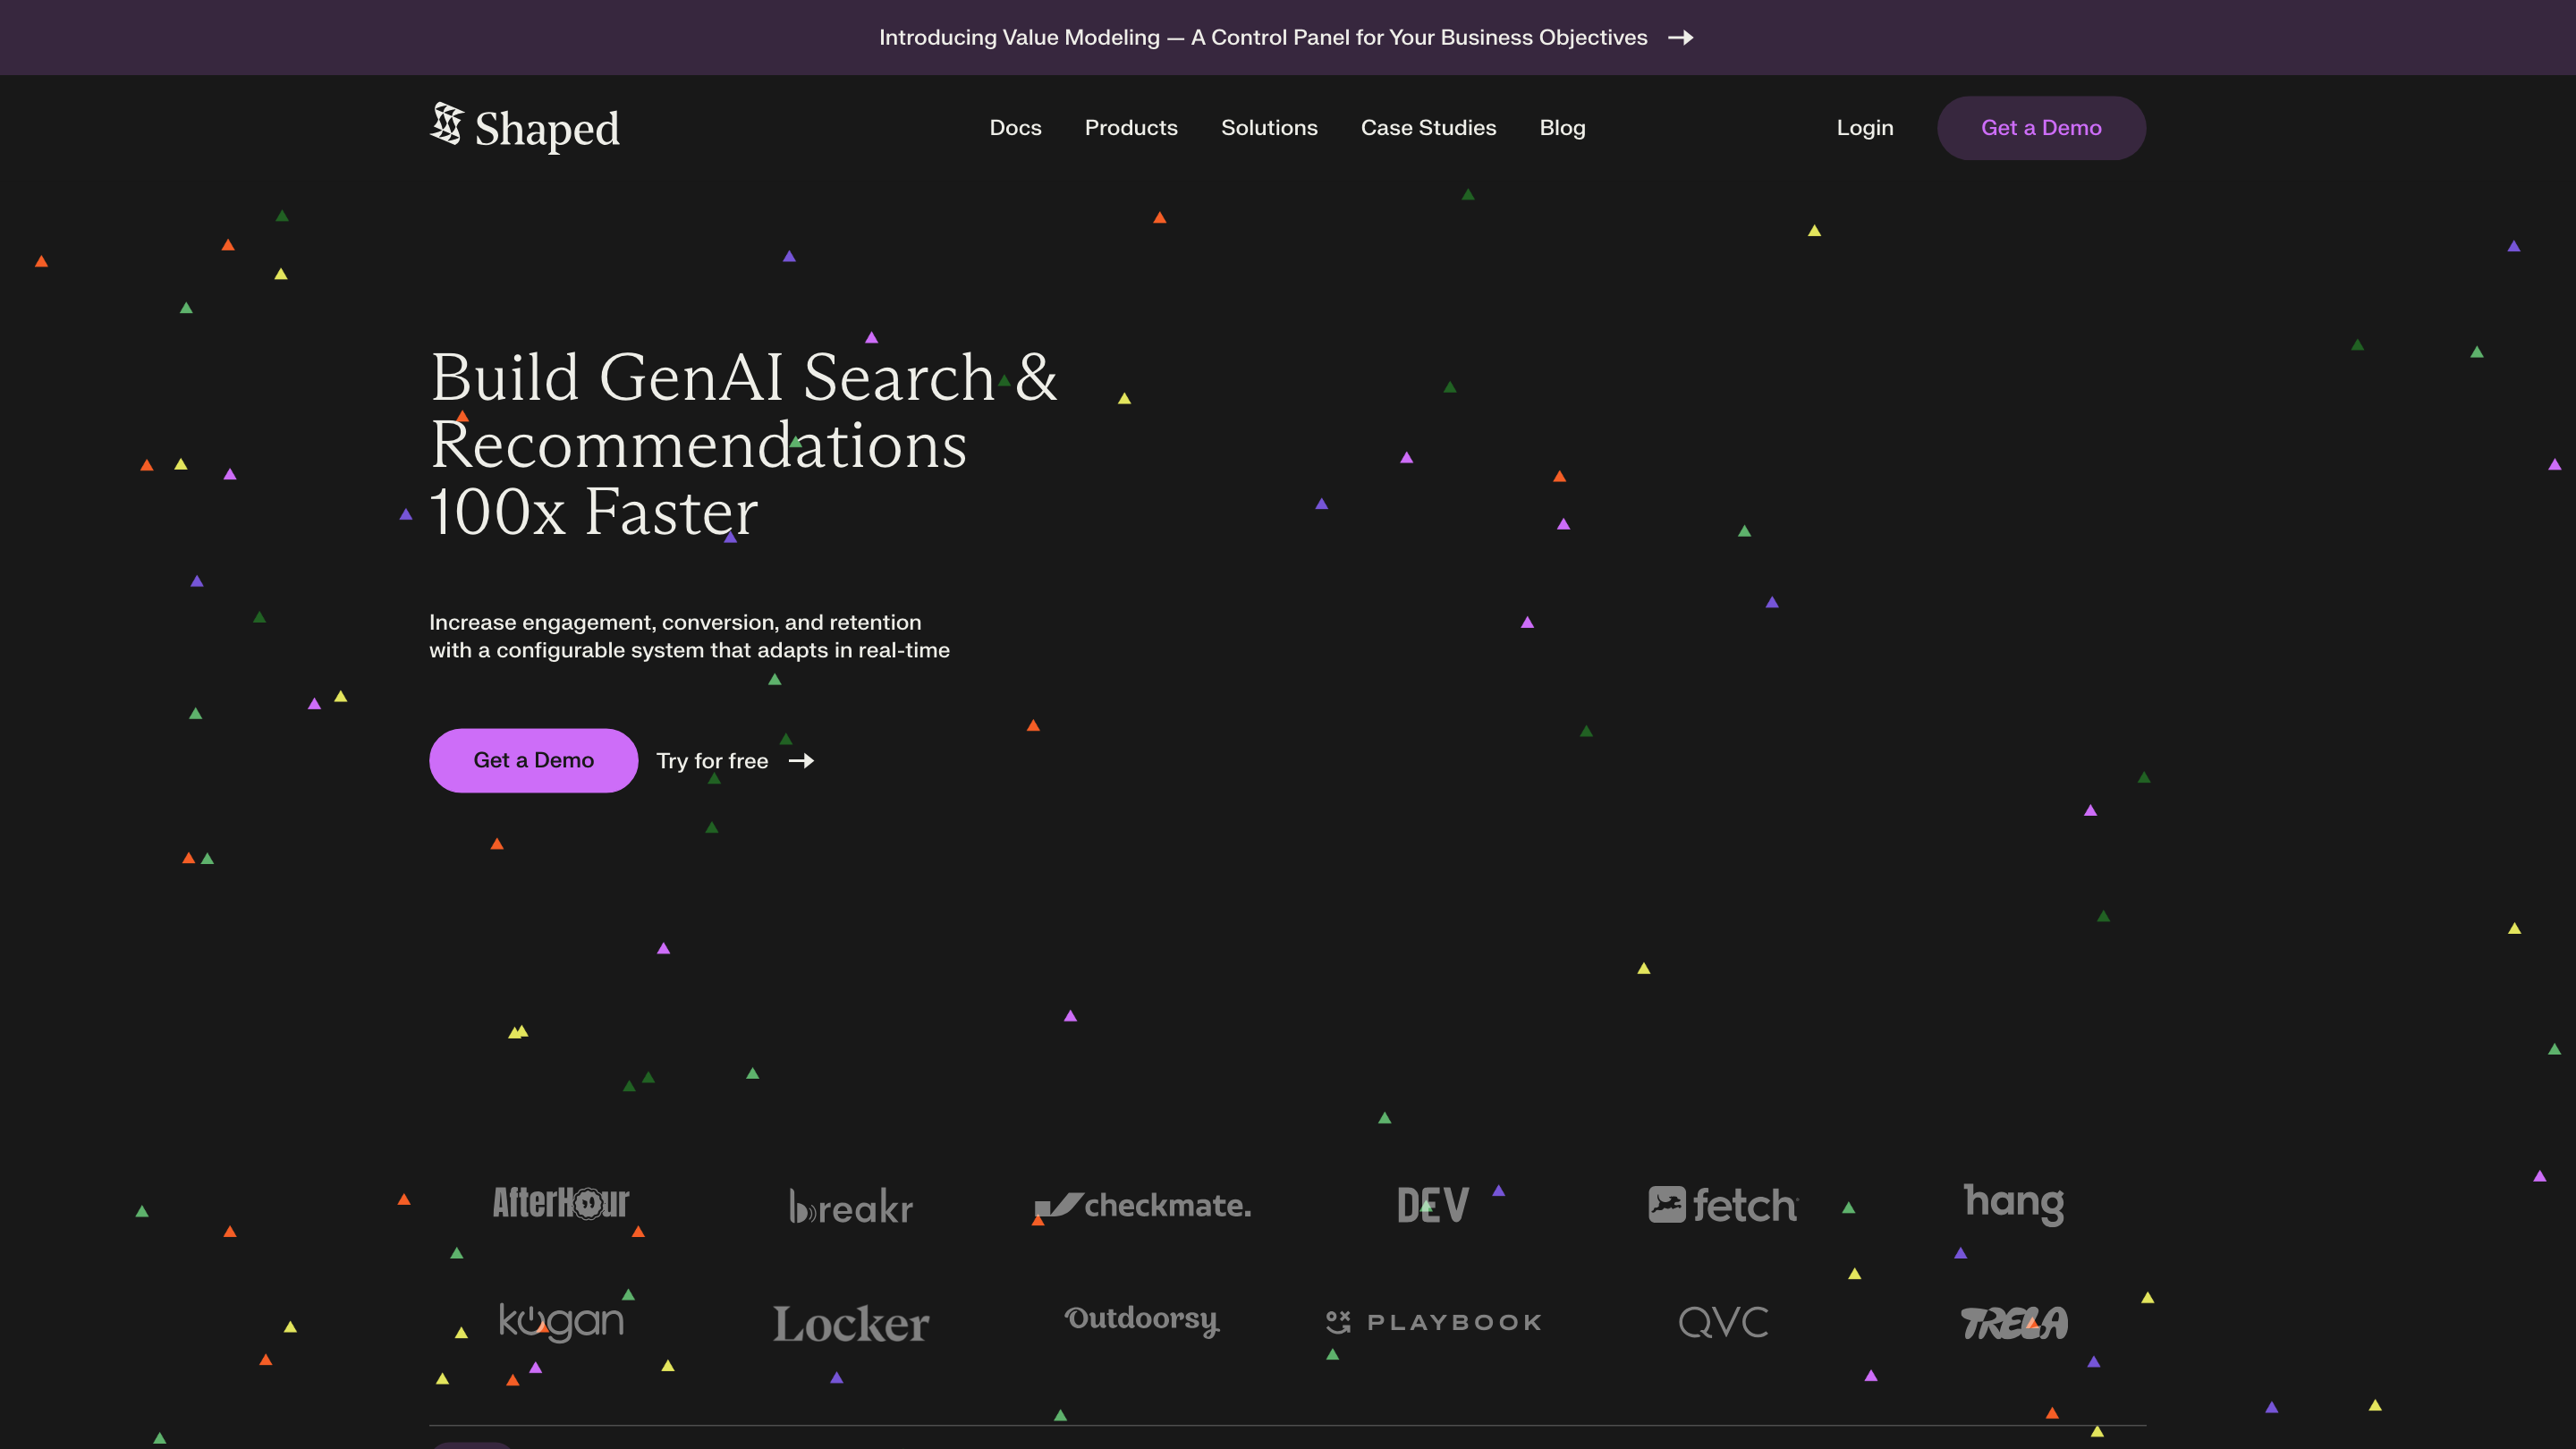Open the Solutions menu
Image resolution: width=2576 pixels, height=1449 pixels.
coord(1269,128)
